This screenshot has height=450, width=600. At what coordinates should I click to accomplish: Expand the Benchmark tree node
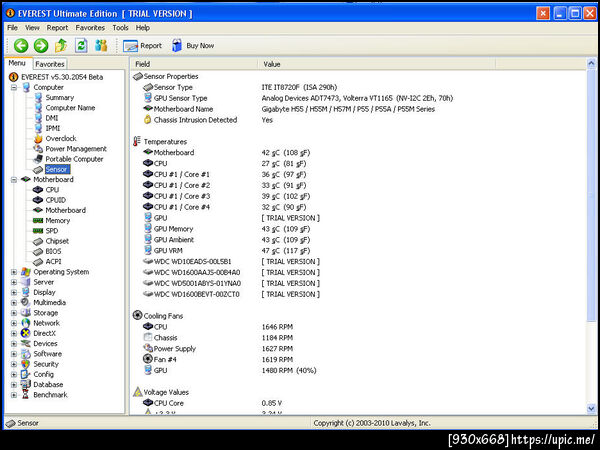point(14,395)
